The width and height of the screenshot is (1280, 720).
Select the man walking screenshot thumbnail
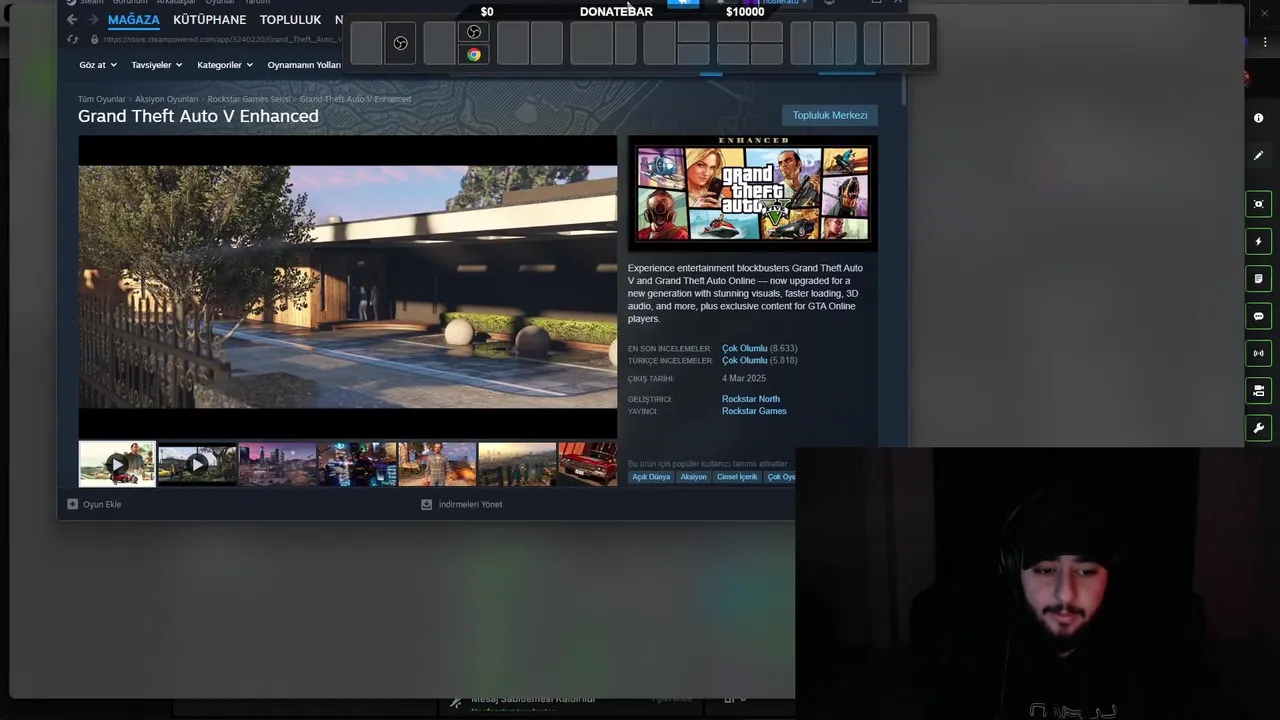point(437,464)
